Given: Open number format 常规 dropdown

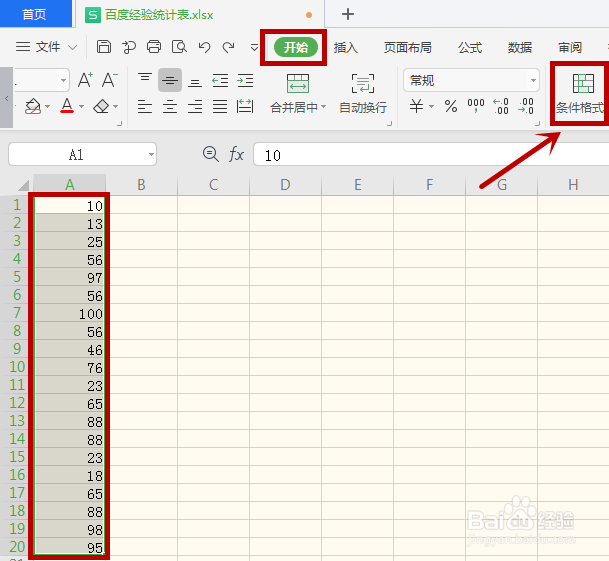Looking at the screenshot, I should pos(533,80).
